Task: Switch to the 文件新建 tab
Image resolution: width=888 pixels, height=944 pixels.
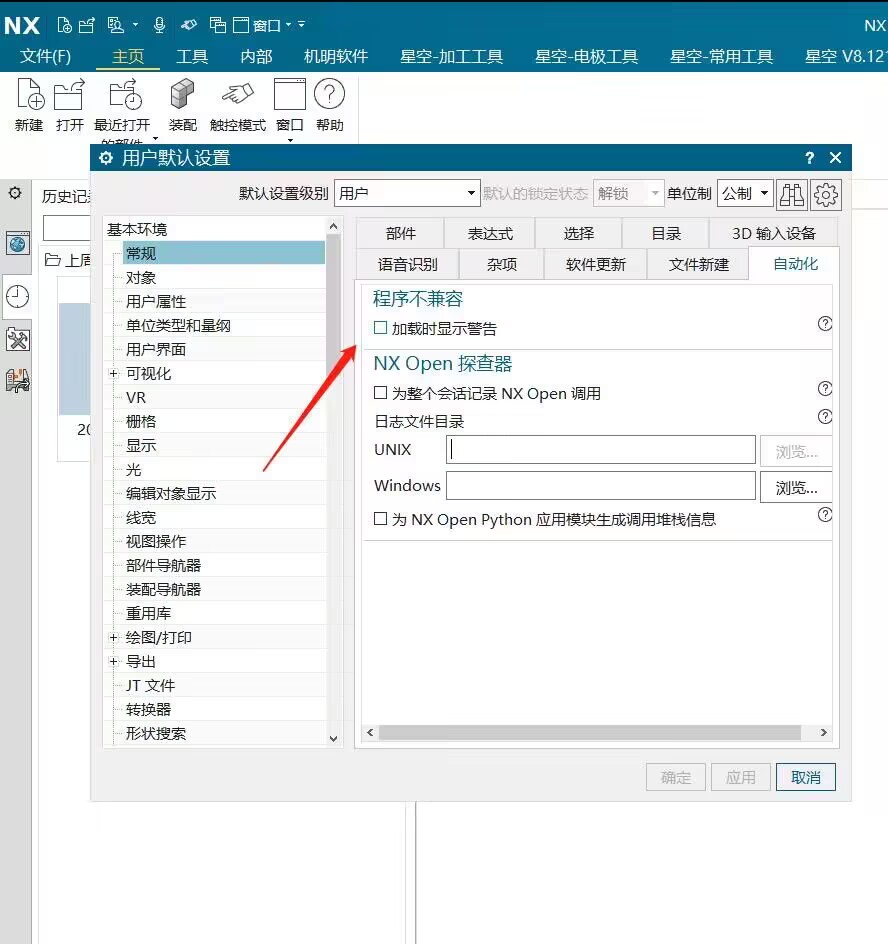Action: tap(698, 264)
